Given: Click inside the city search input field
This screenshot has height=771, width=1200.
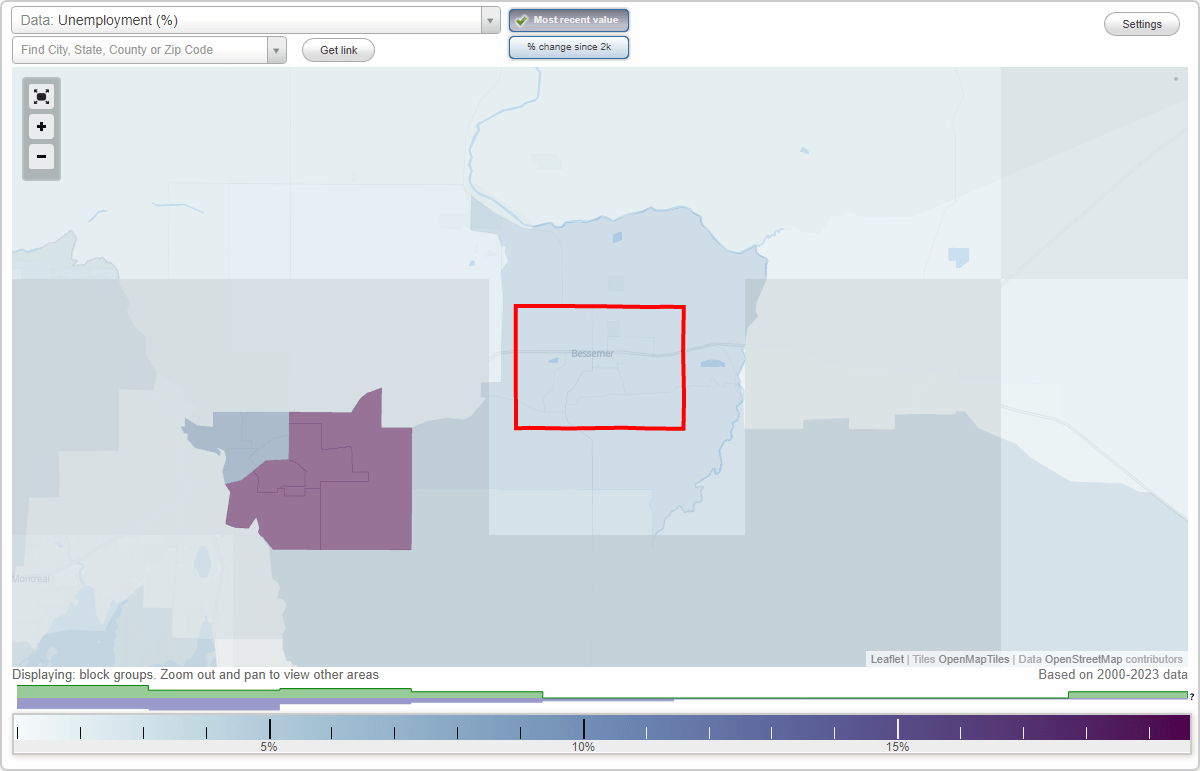Looking at the screenshot, I should [140, 49].
